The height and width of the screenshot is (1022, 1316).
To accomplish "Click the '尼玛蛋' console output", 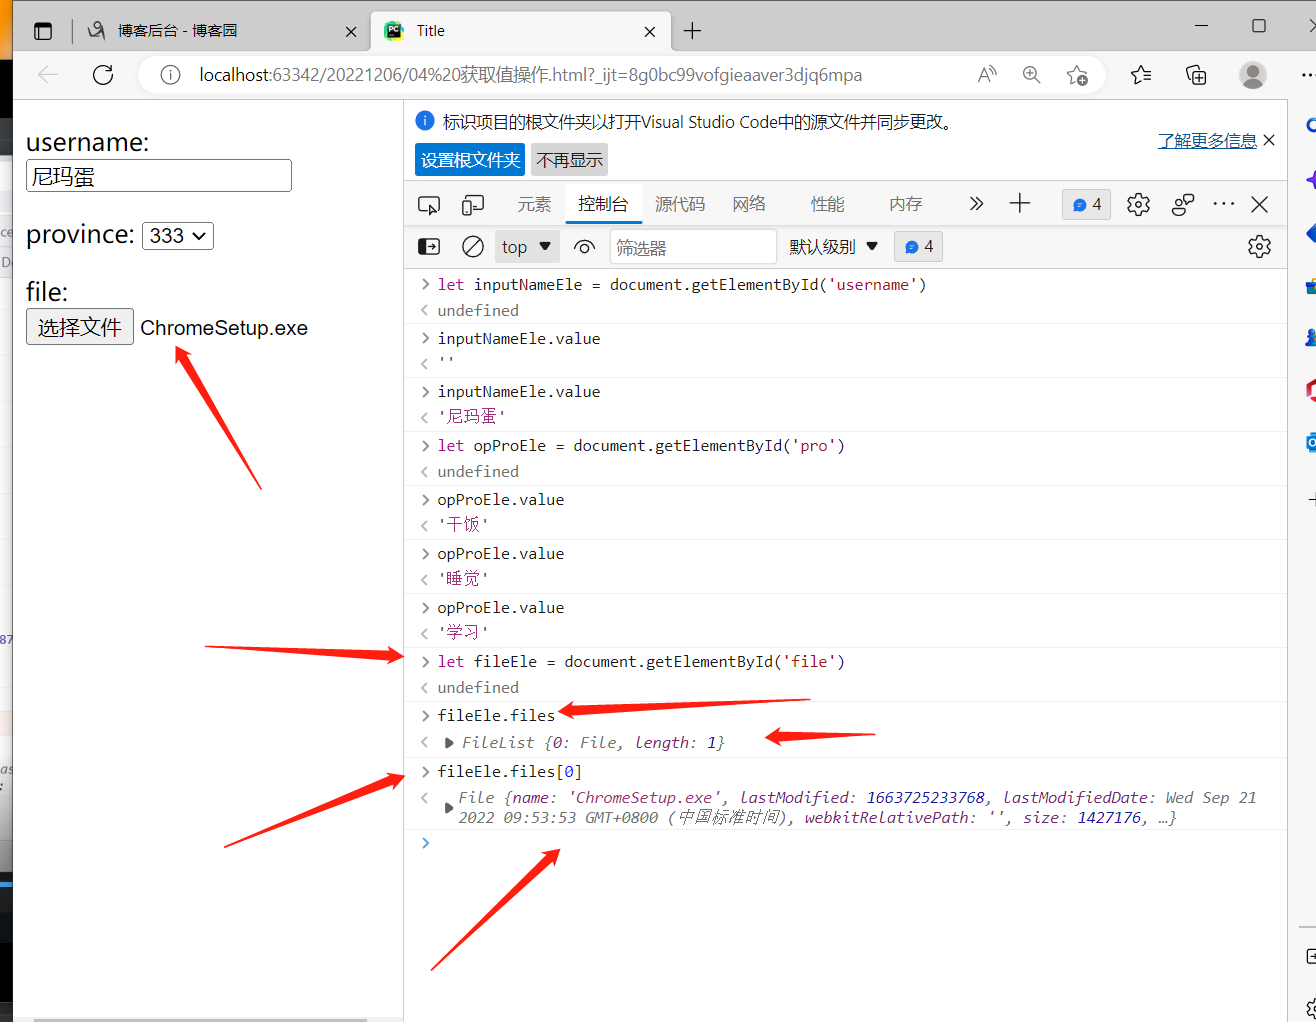I will pos(472,416).
